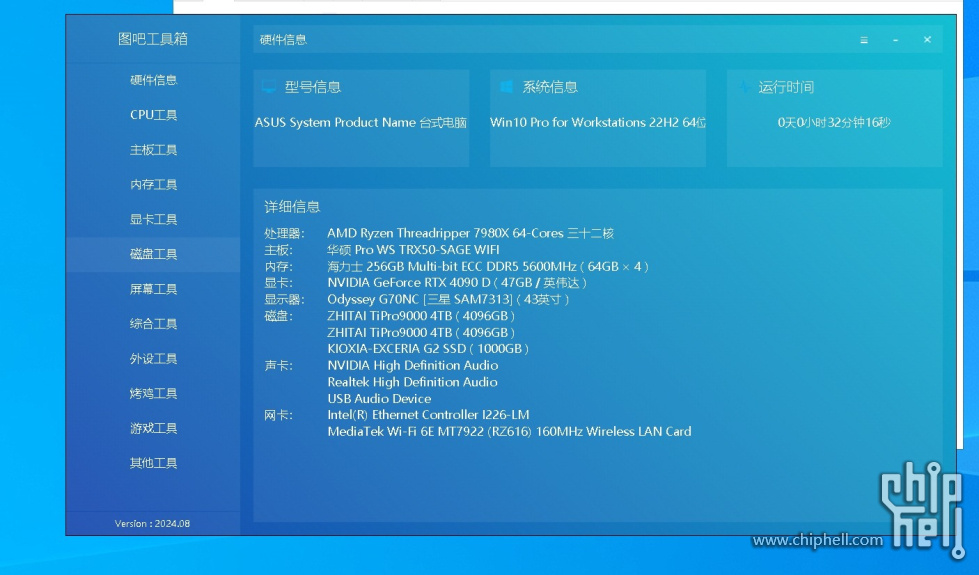Go to 内存工具 section
This screenshot has width=979, height=575.
(x=154, y=184)
